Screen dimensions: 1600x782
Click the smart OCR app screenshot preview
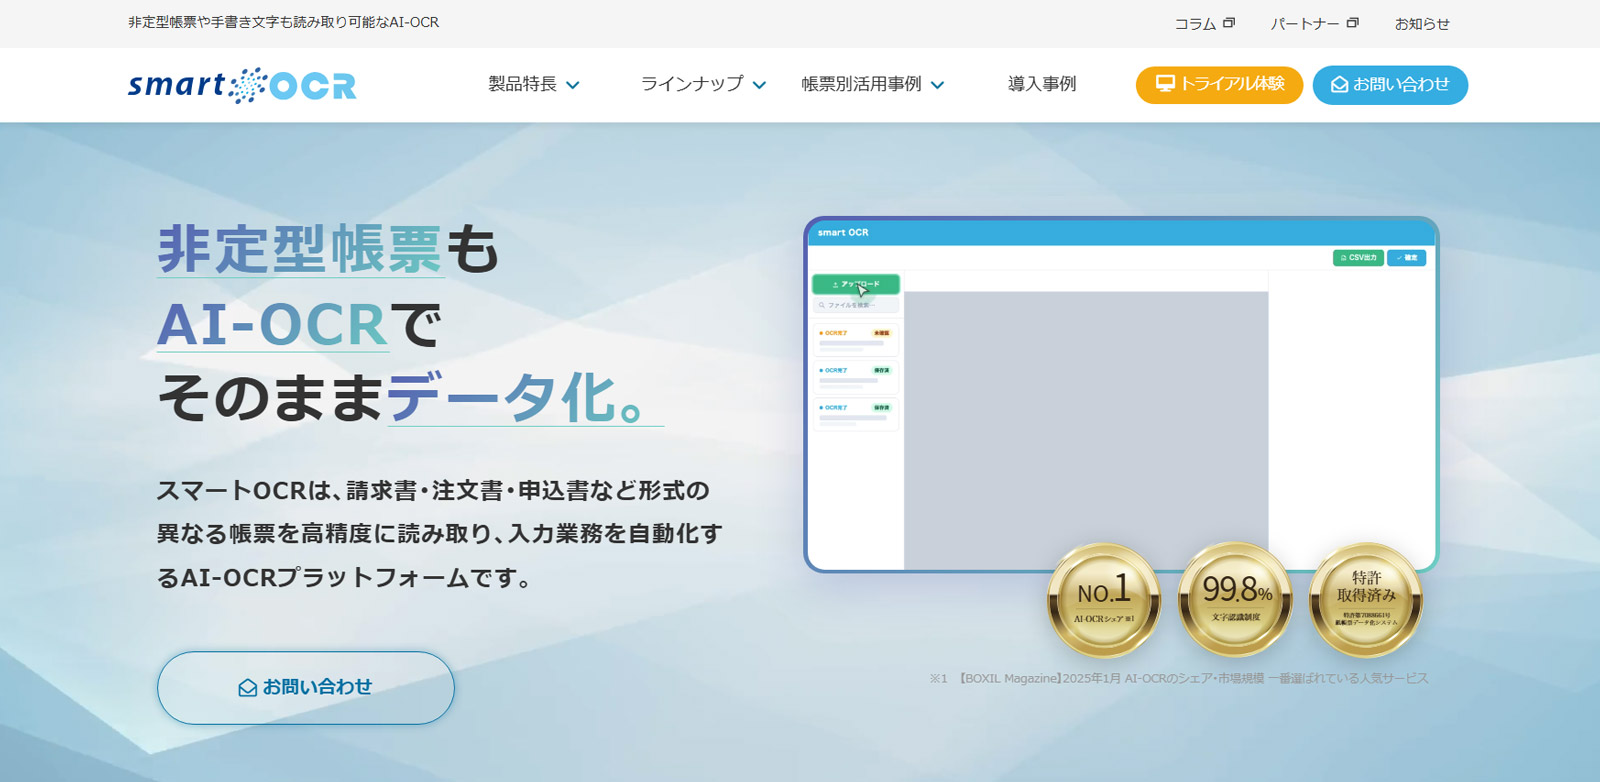(x=1121, y=394)
